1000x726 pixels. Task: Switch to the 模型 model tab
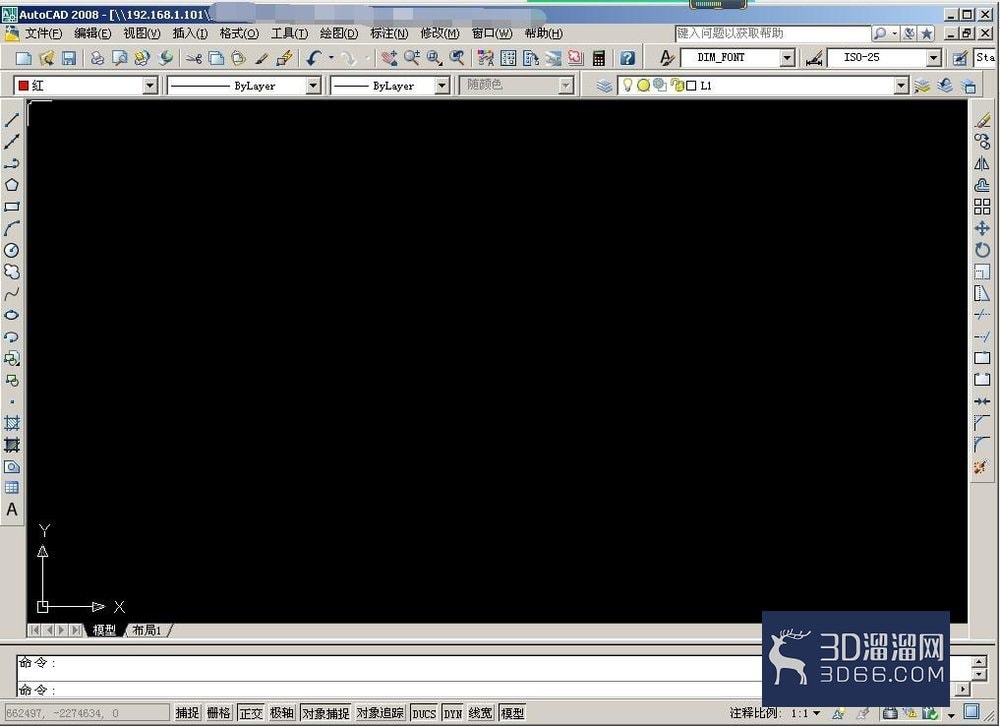pos(104,630)
